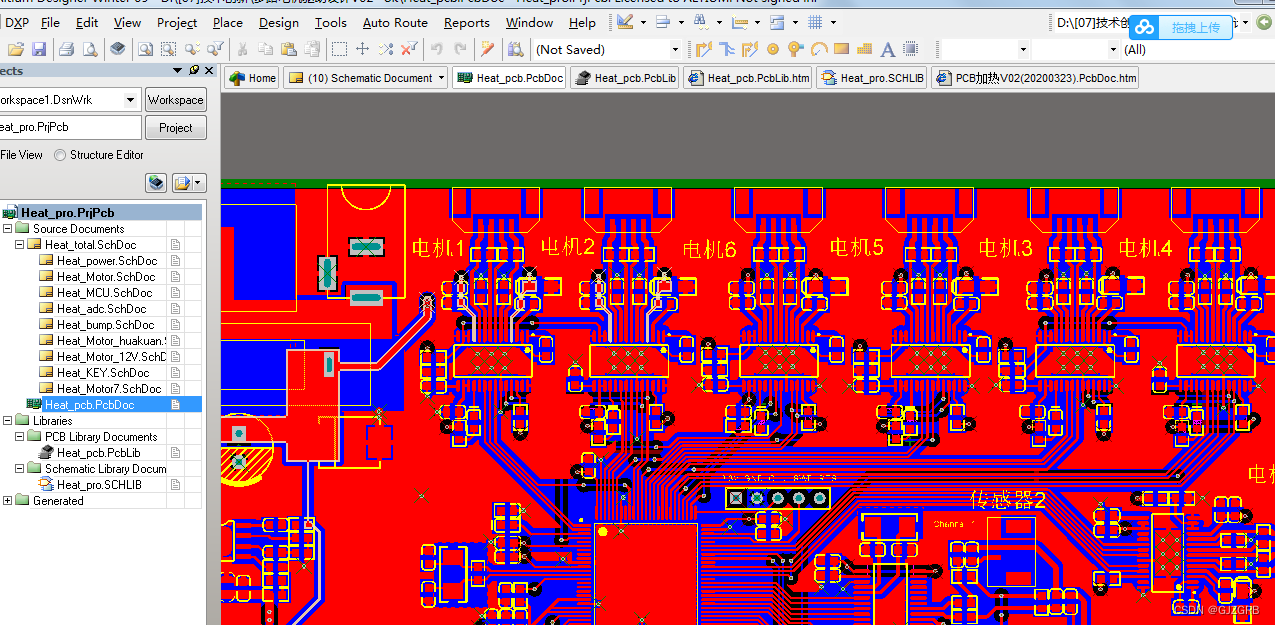Click the Workspace button
Screen dimensions: 1275x625
pos(176,100)
